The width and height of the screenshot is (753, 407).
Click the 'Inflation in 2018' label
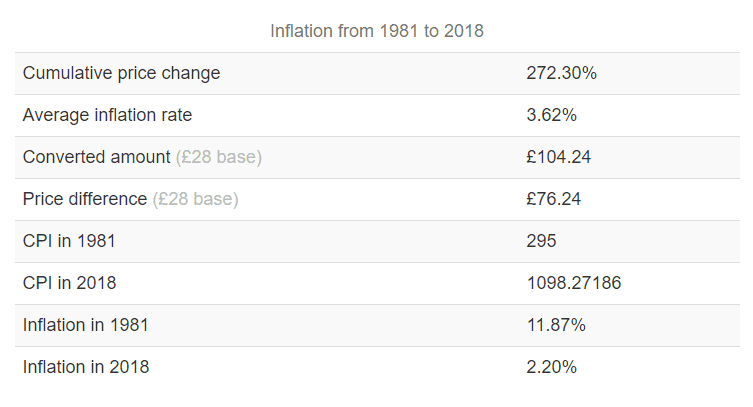coord(86,367)
